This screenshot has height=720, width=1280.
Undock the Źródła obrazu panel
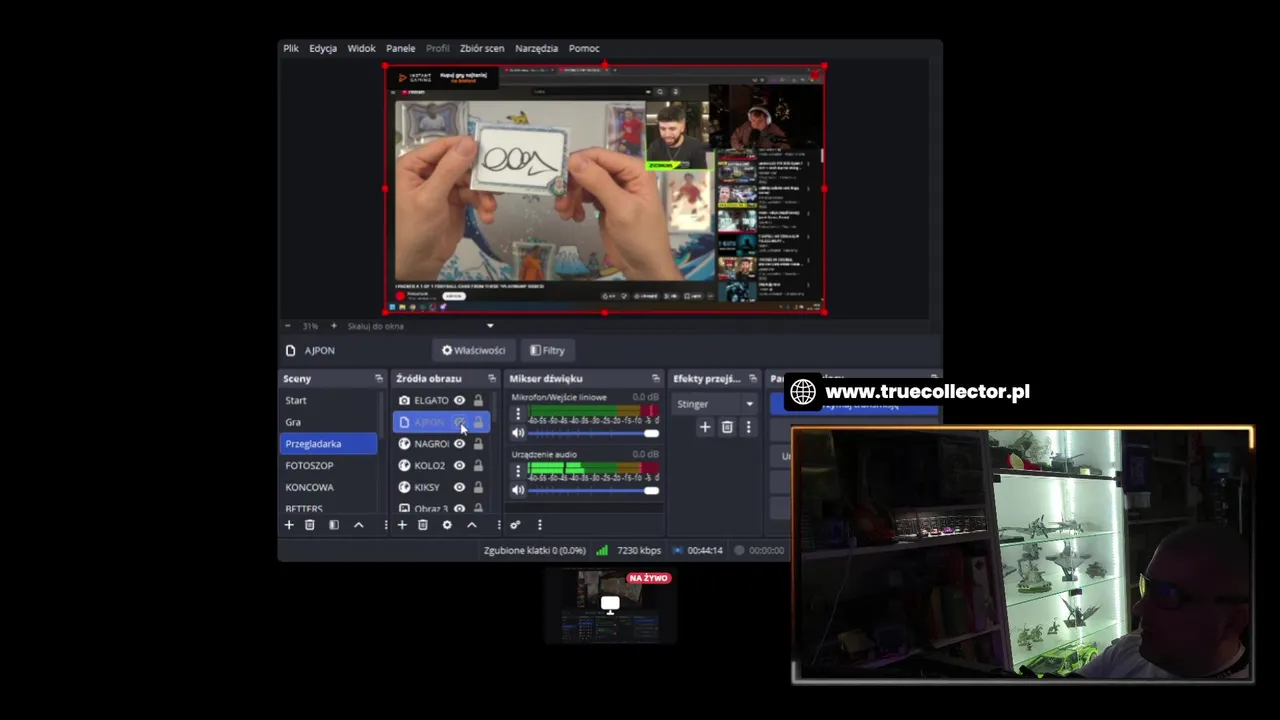point(491,378)
